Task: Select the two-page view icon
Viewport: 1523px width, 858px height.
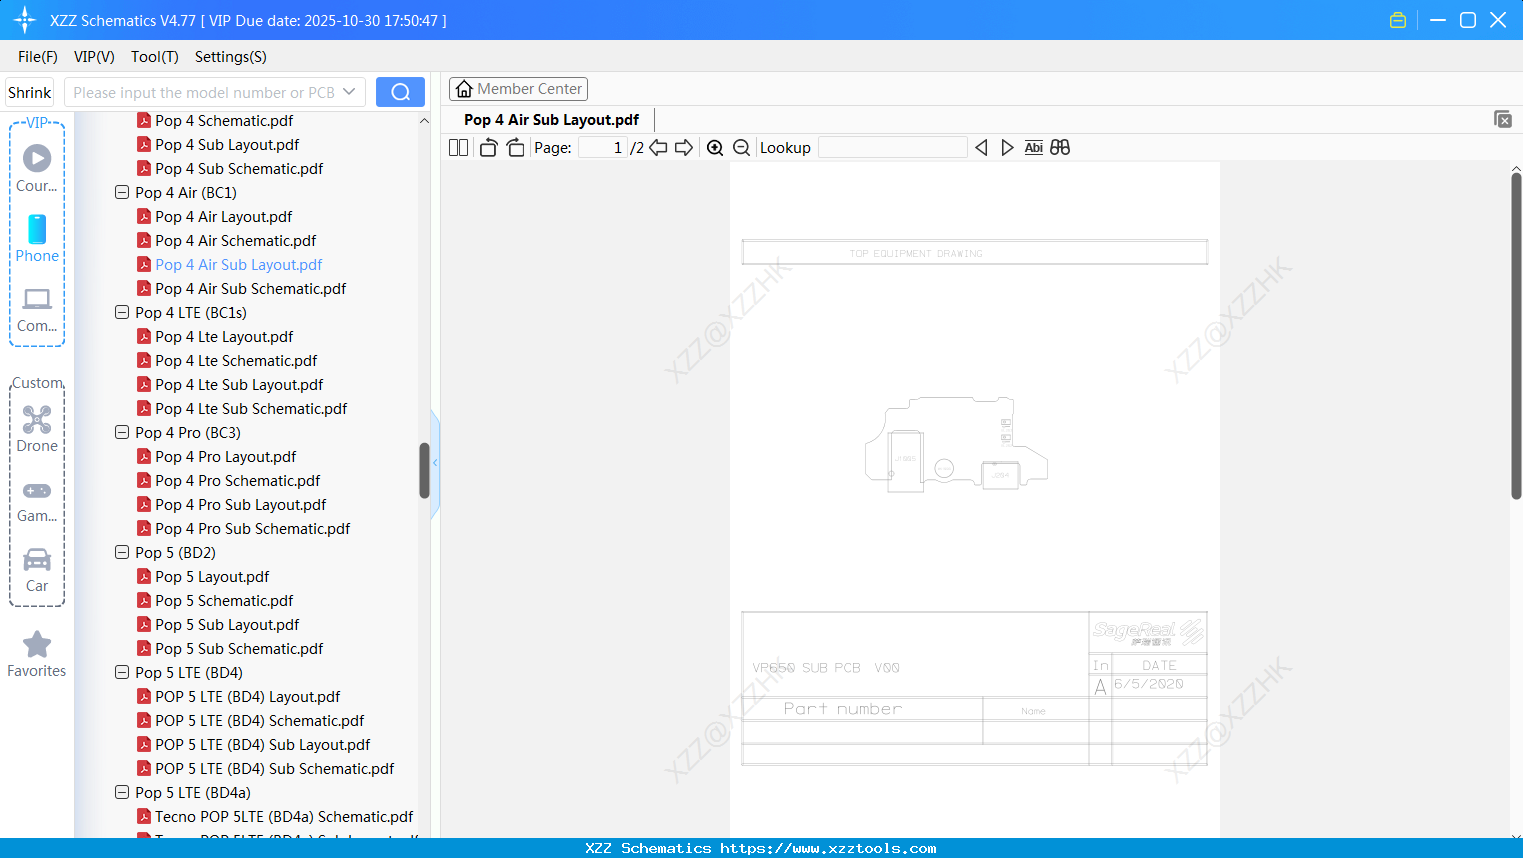Action: [x=457, y=147]
